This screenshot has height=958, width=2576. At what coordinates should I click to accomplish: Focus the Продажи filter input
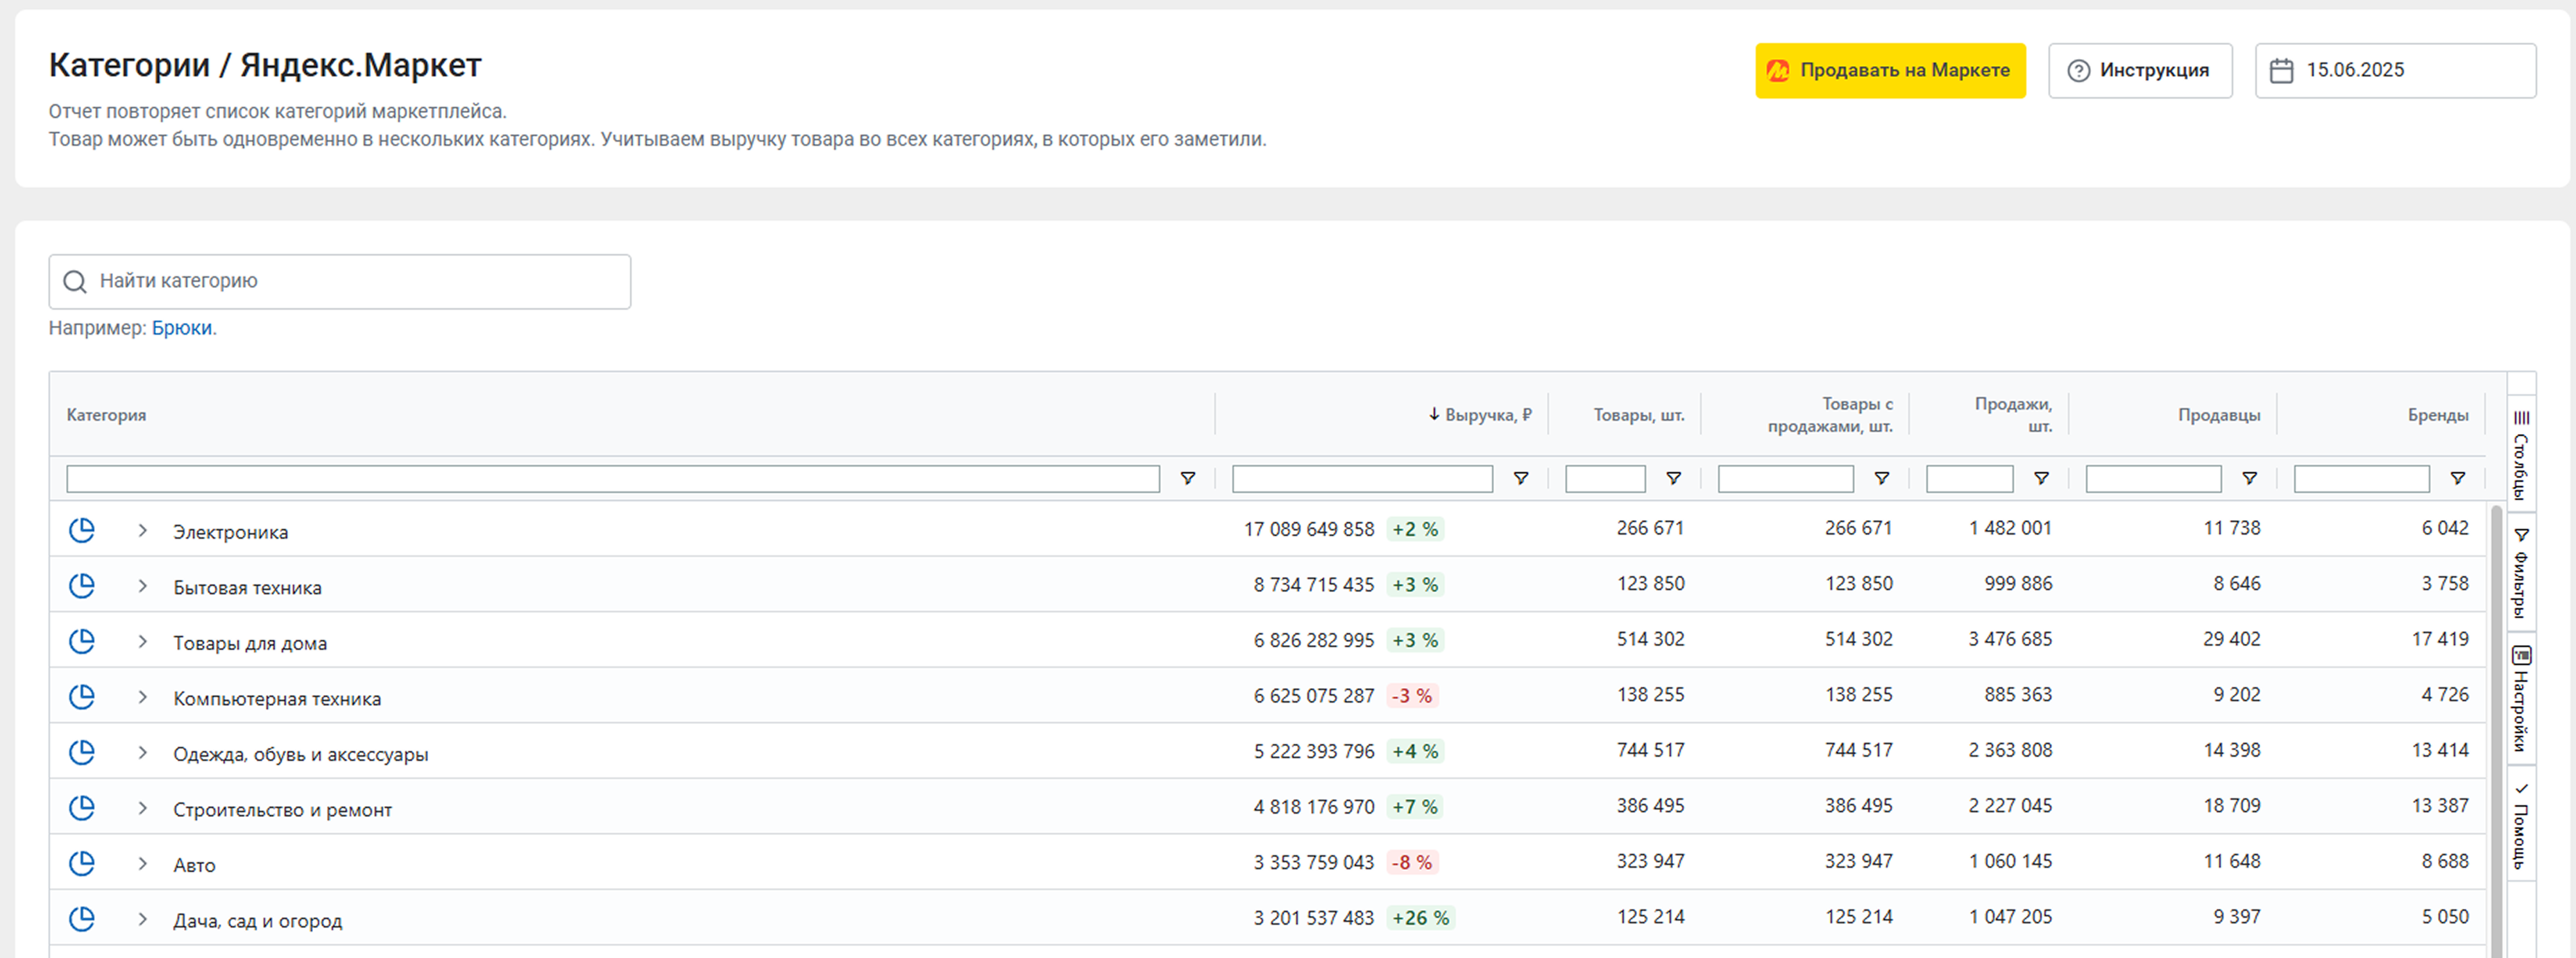(1969, 479)
